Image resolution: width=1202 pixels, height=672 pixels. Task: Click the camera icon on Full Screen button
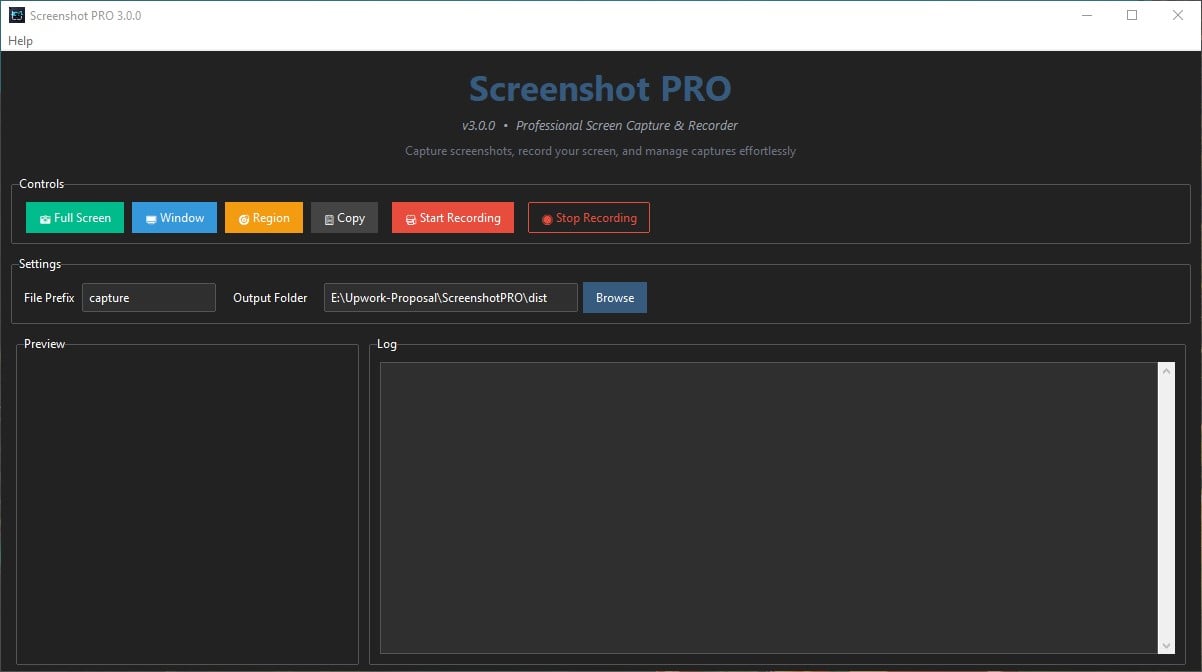[x=44, y=217]
